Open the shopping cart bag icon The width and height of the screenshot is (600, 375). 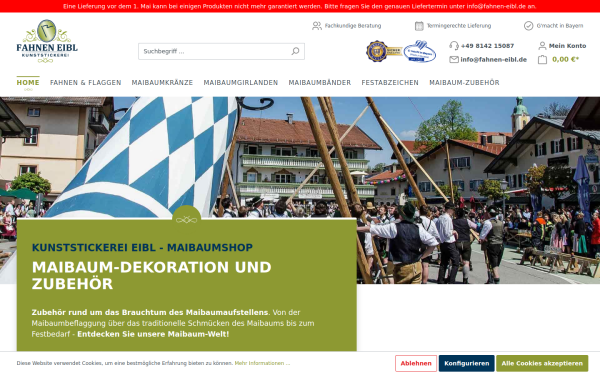coord(542,59)
